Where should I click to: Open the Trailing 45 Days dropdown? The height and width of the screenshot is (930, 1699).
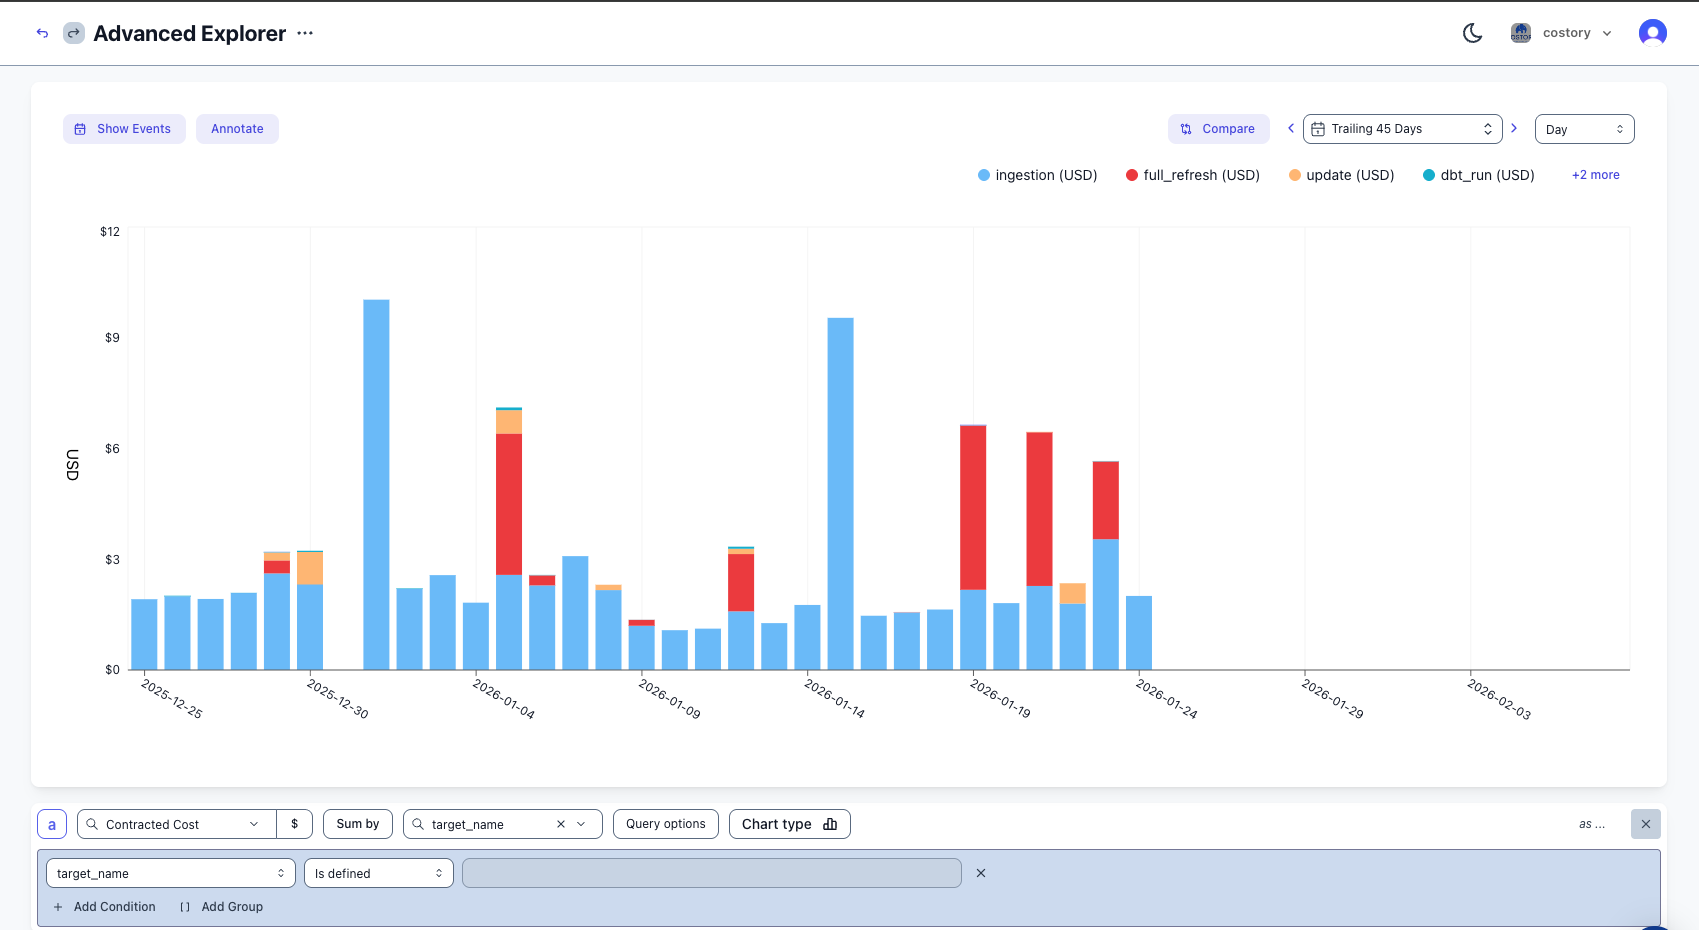click(x=1402, y=129)
